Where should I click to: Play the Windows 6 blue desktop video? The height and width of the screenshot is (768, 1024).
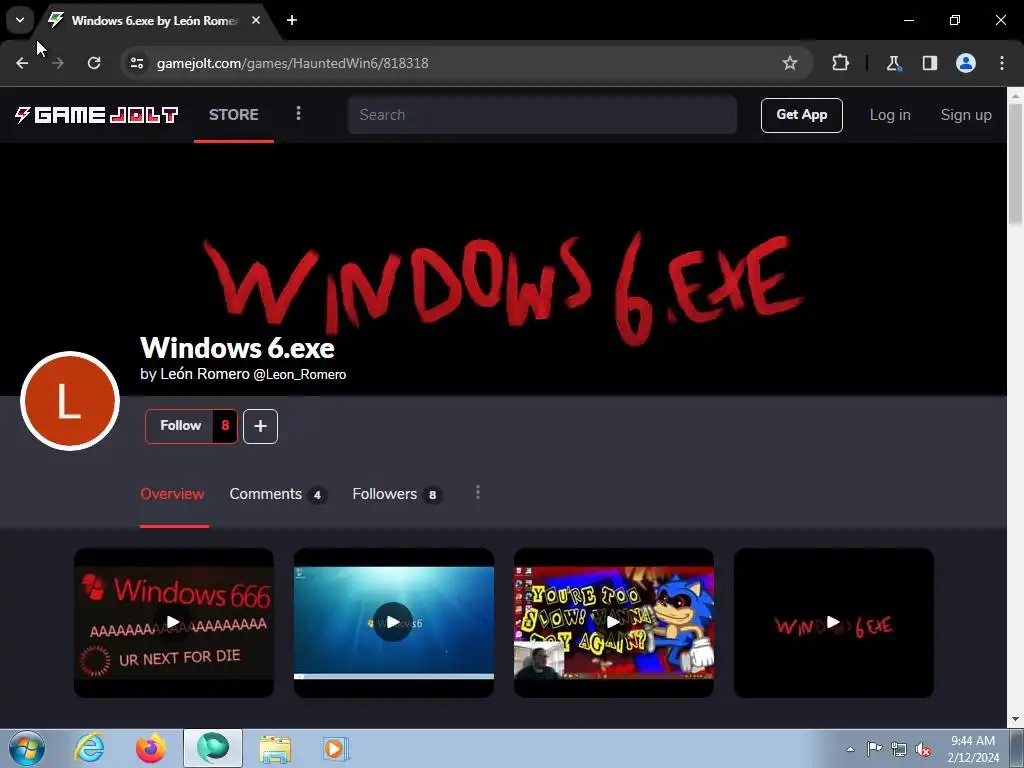point(393,622)
